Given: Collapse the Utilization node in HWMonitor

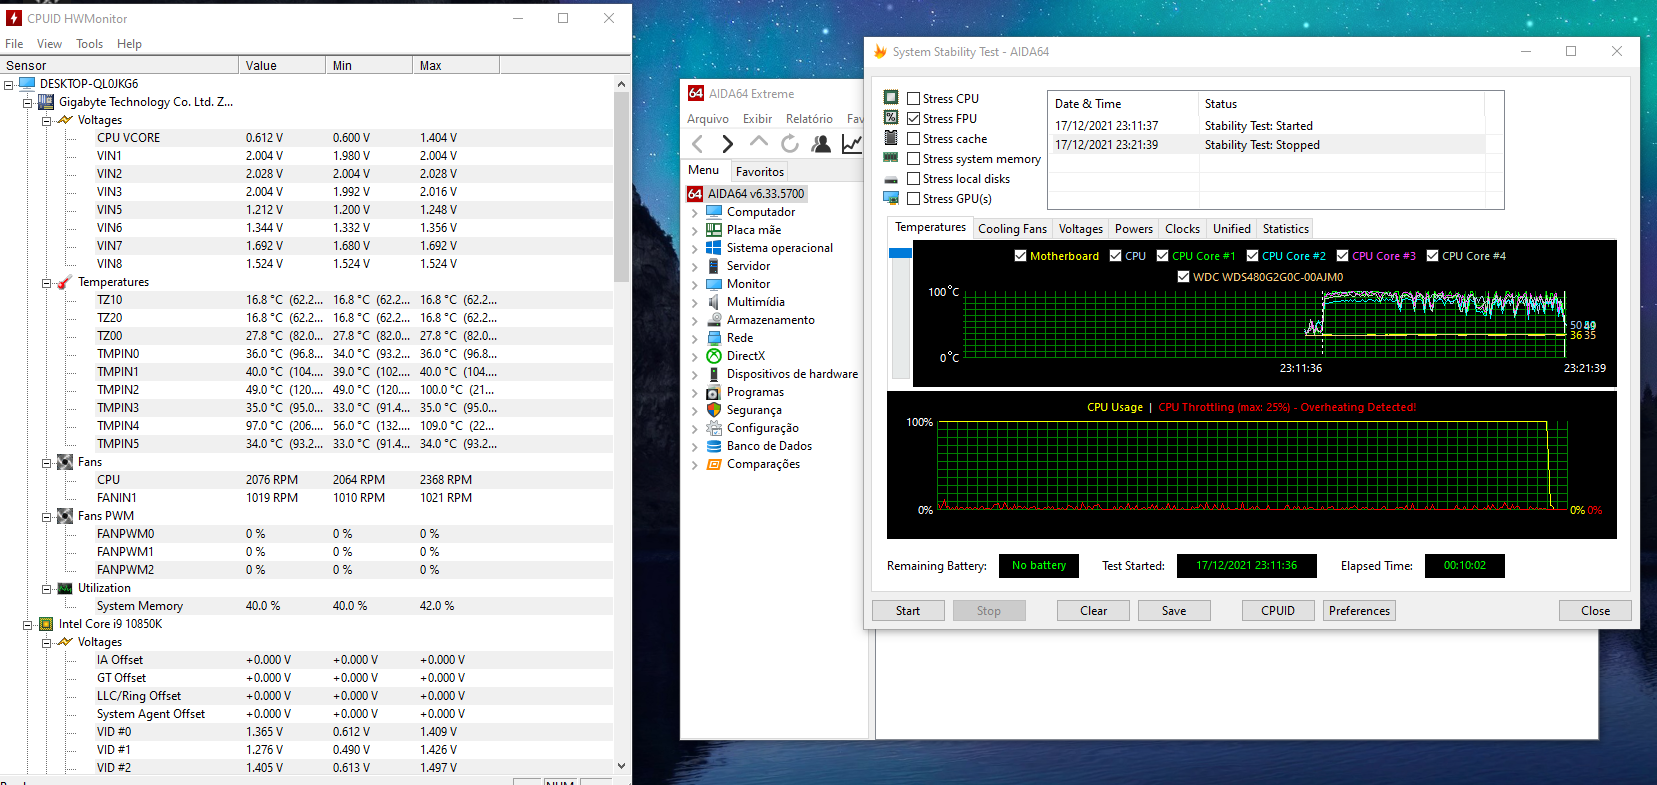Looking at the screenshot, I should pos(47,588).
